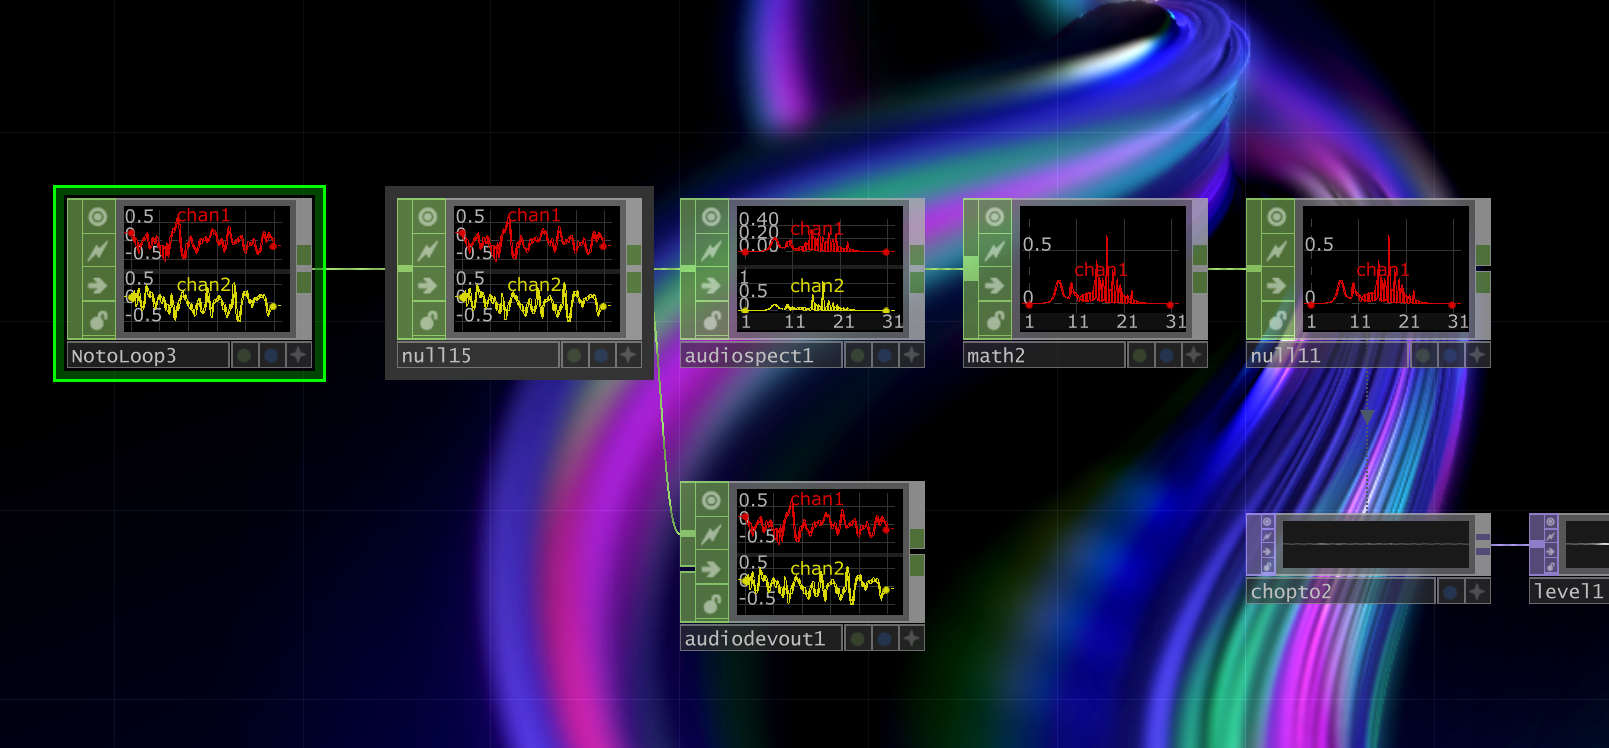Click the green dot flag under null11

pyautogui.click(x=1423, y=355)
